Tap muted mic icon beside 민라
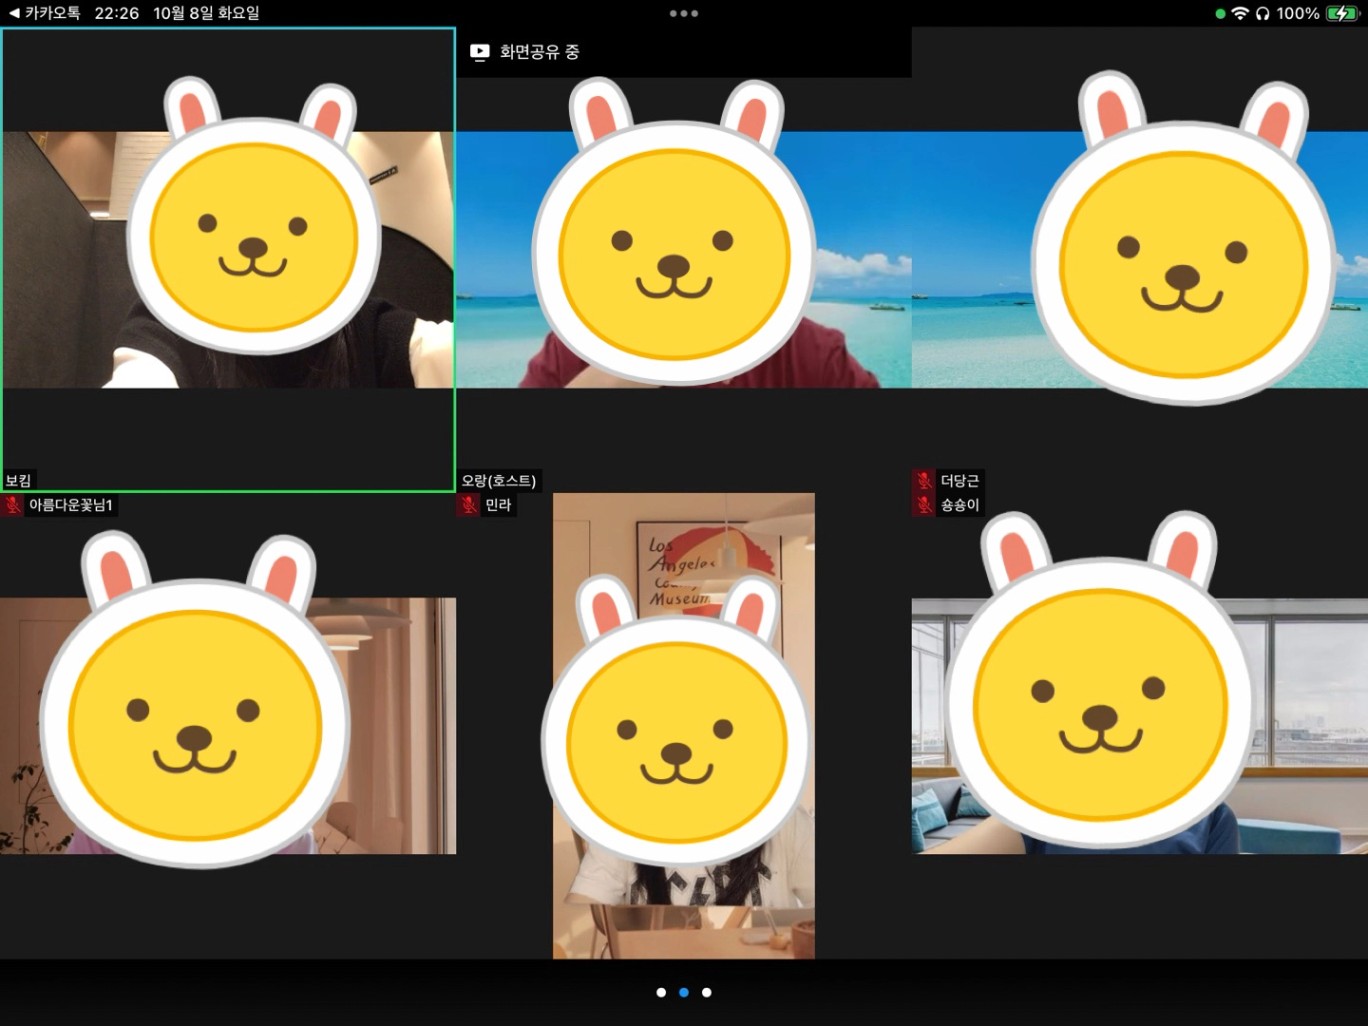 [469, 505]
